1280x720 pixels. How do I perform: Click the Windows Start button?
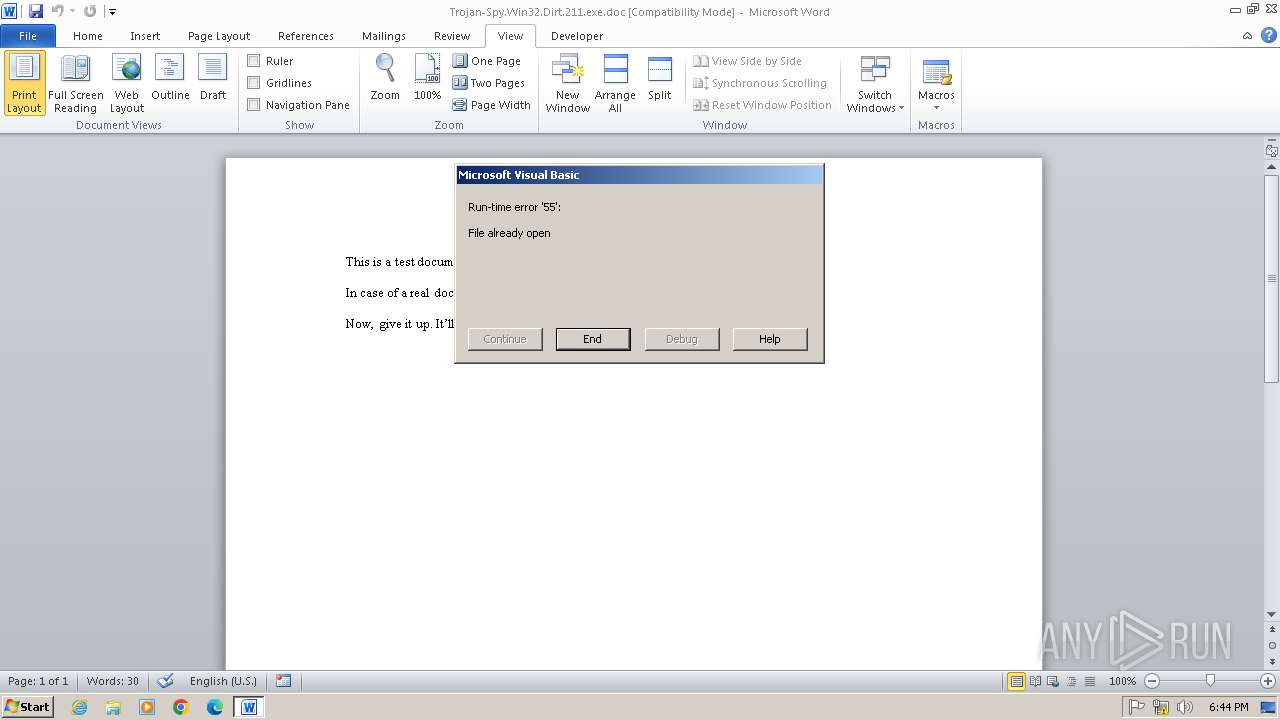[28, 706]
